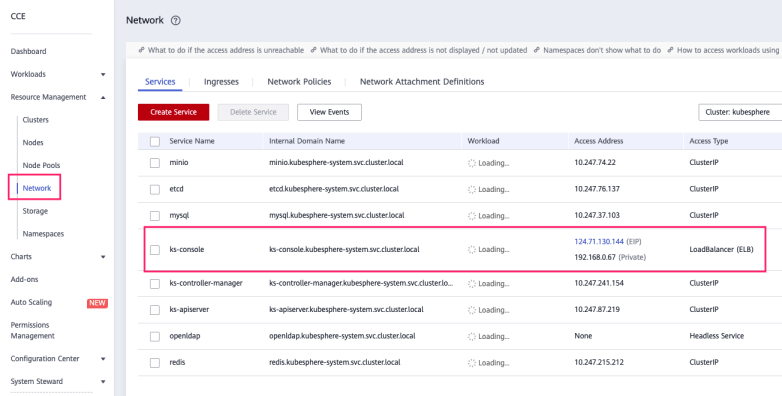Image resolution: width=782 pixels, height=396 pixels.
Task: Click the Access Type column header
Action: [x=709, y=141]
